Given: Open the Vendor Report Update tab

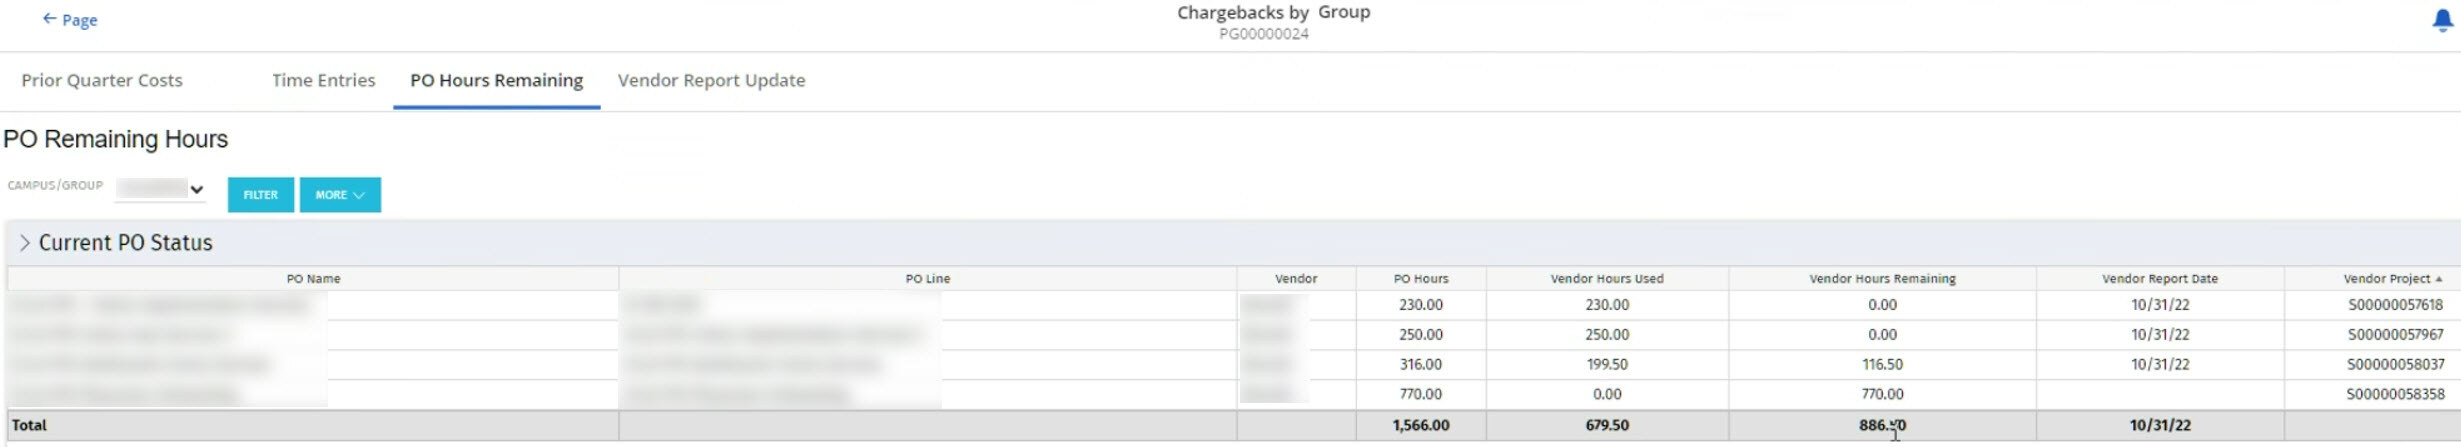Looking at the screenshot, I should coord(711,80).
